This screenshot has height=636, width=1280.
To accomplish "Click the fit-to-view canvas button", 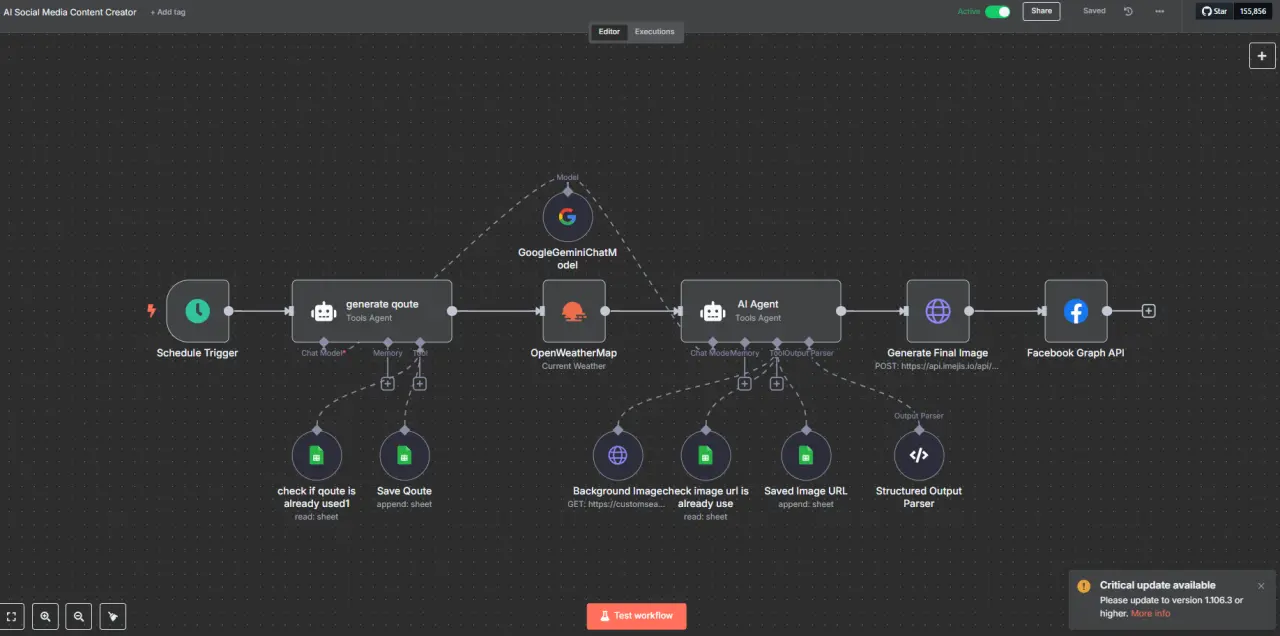I will [12, 617].
